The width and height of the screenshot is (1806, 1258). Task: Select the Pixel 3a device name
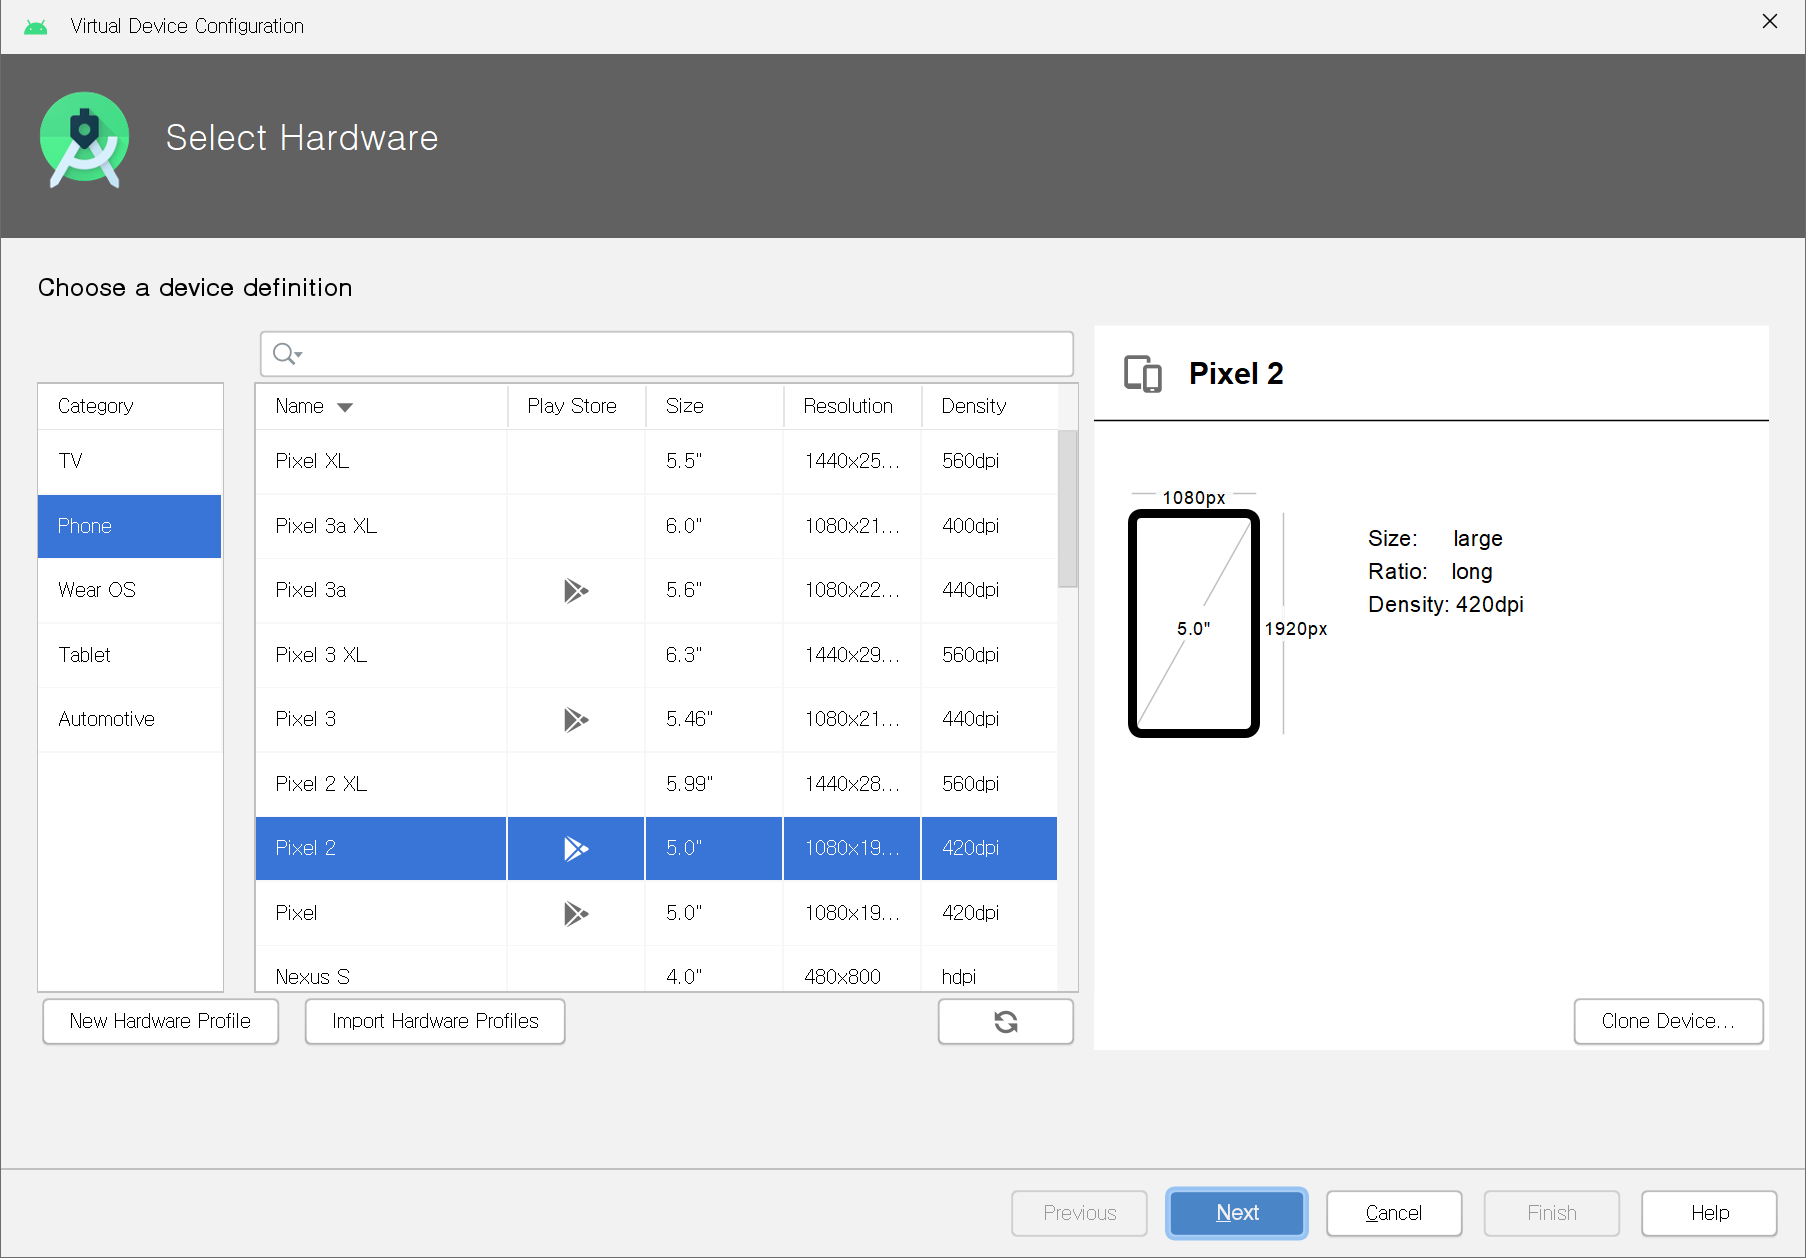tap(311, 590)
